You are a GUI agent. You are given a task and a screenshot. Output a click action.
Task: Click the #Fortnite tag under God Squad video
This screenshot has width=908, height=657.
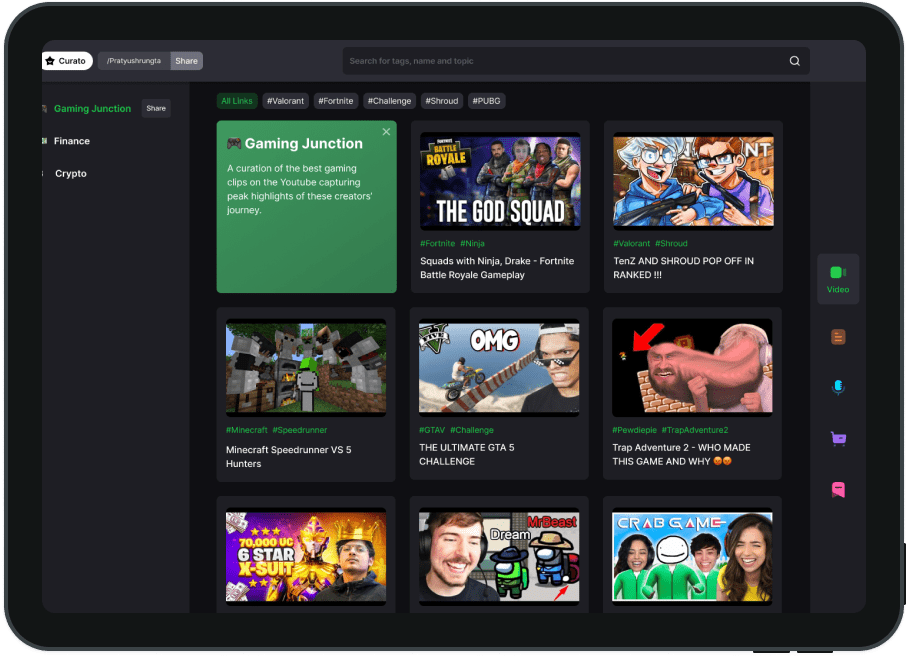coord(437,244)
